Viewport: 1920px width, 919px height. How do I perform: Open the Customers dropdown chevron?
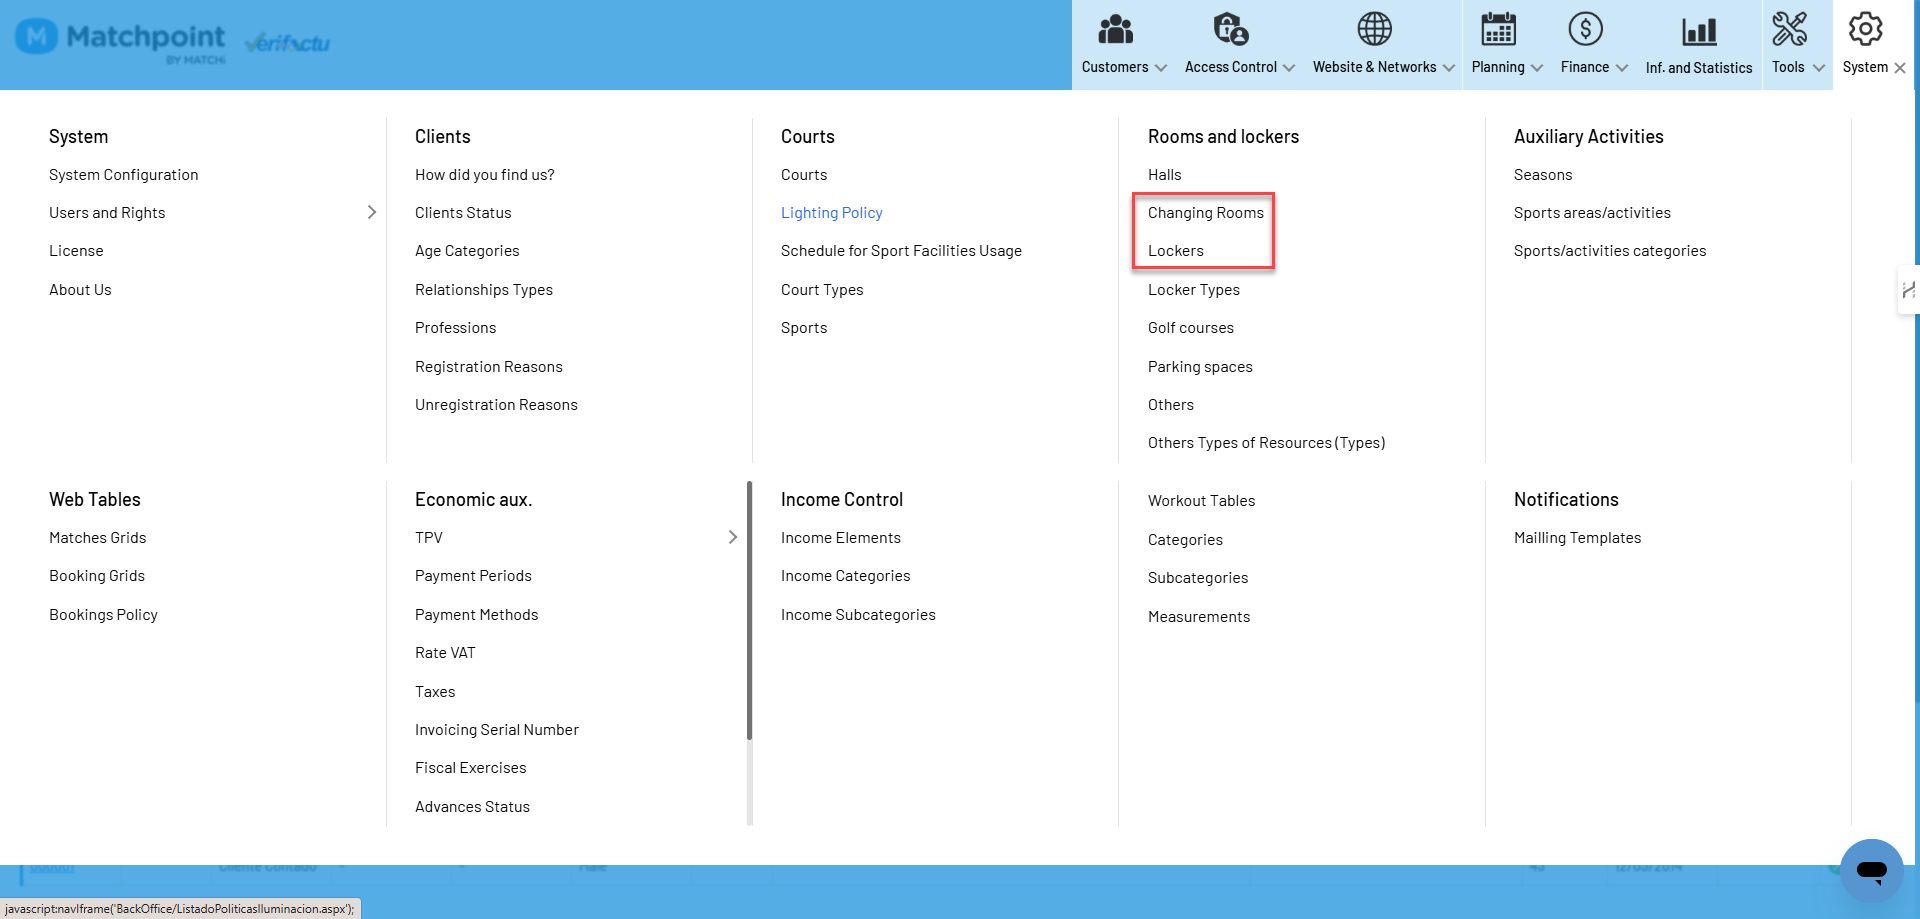tap(1160, 68)
